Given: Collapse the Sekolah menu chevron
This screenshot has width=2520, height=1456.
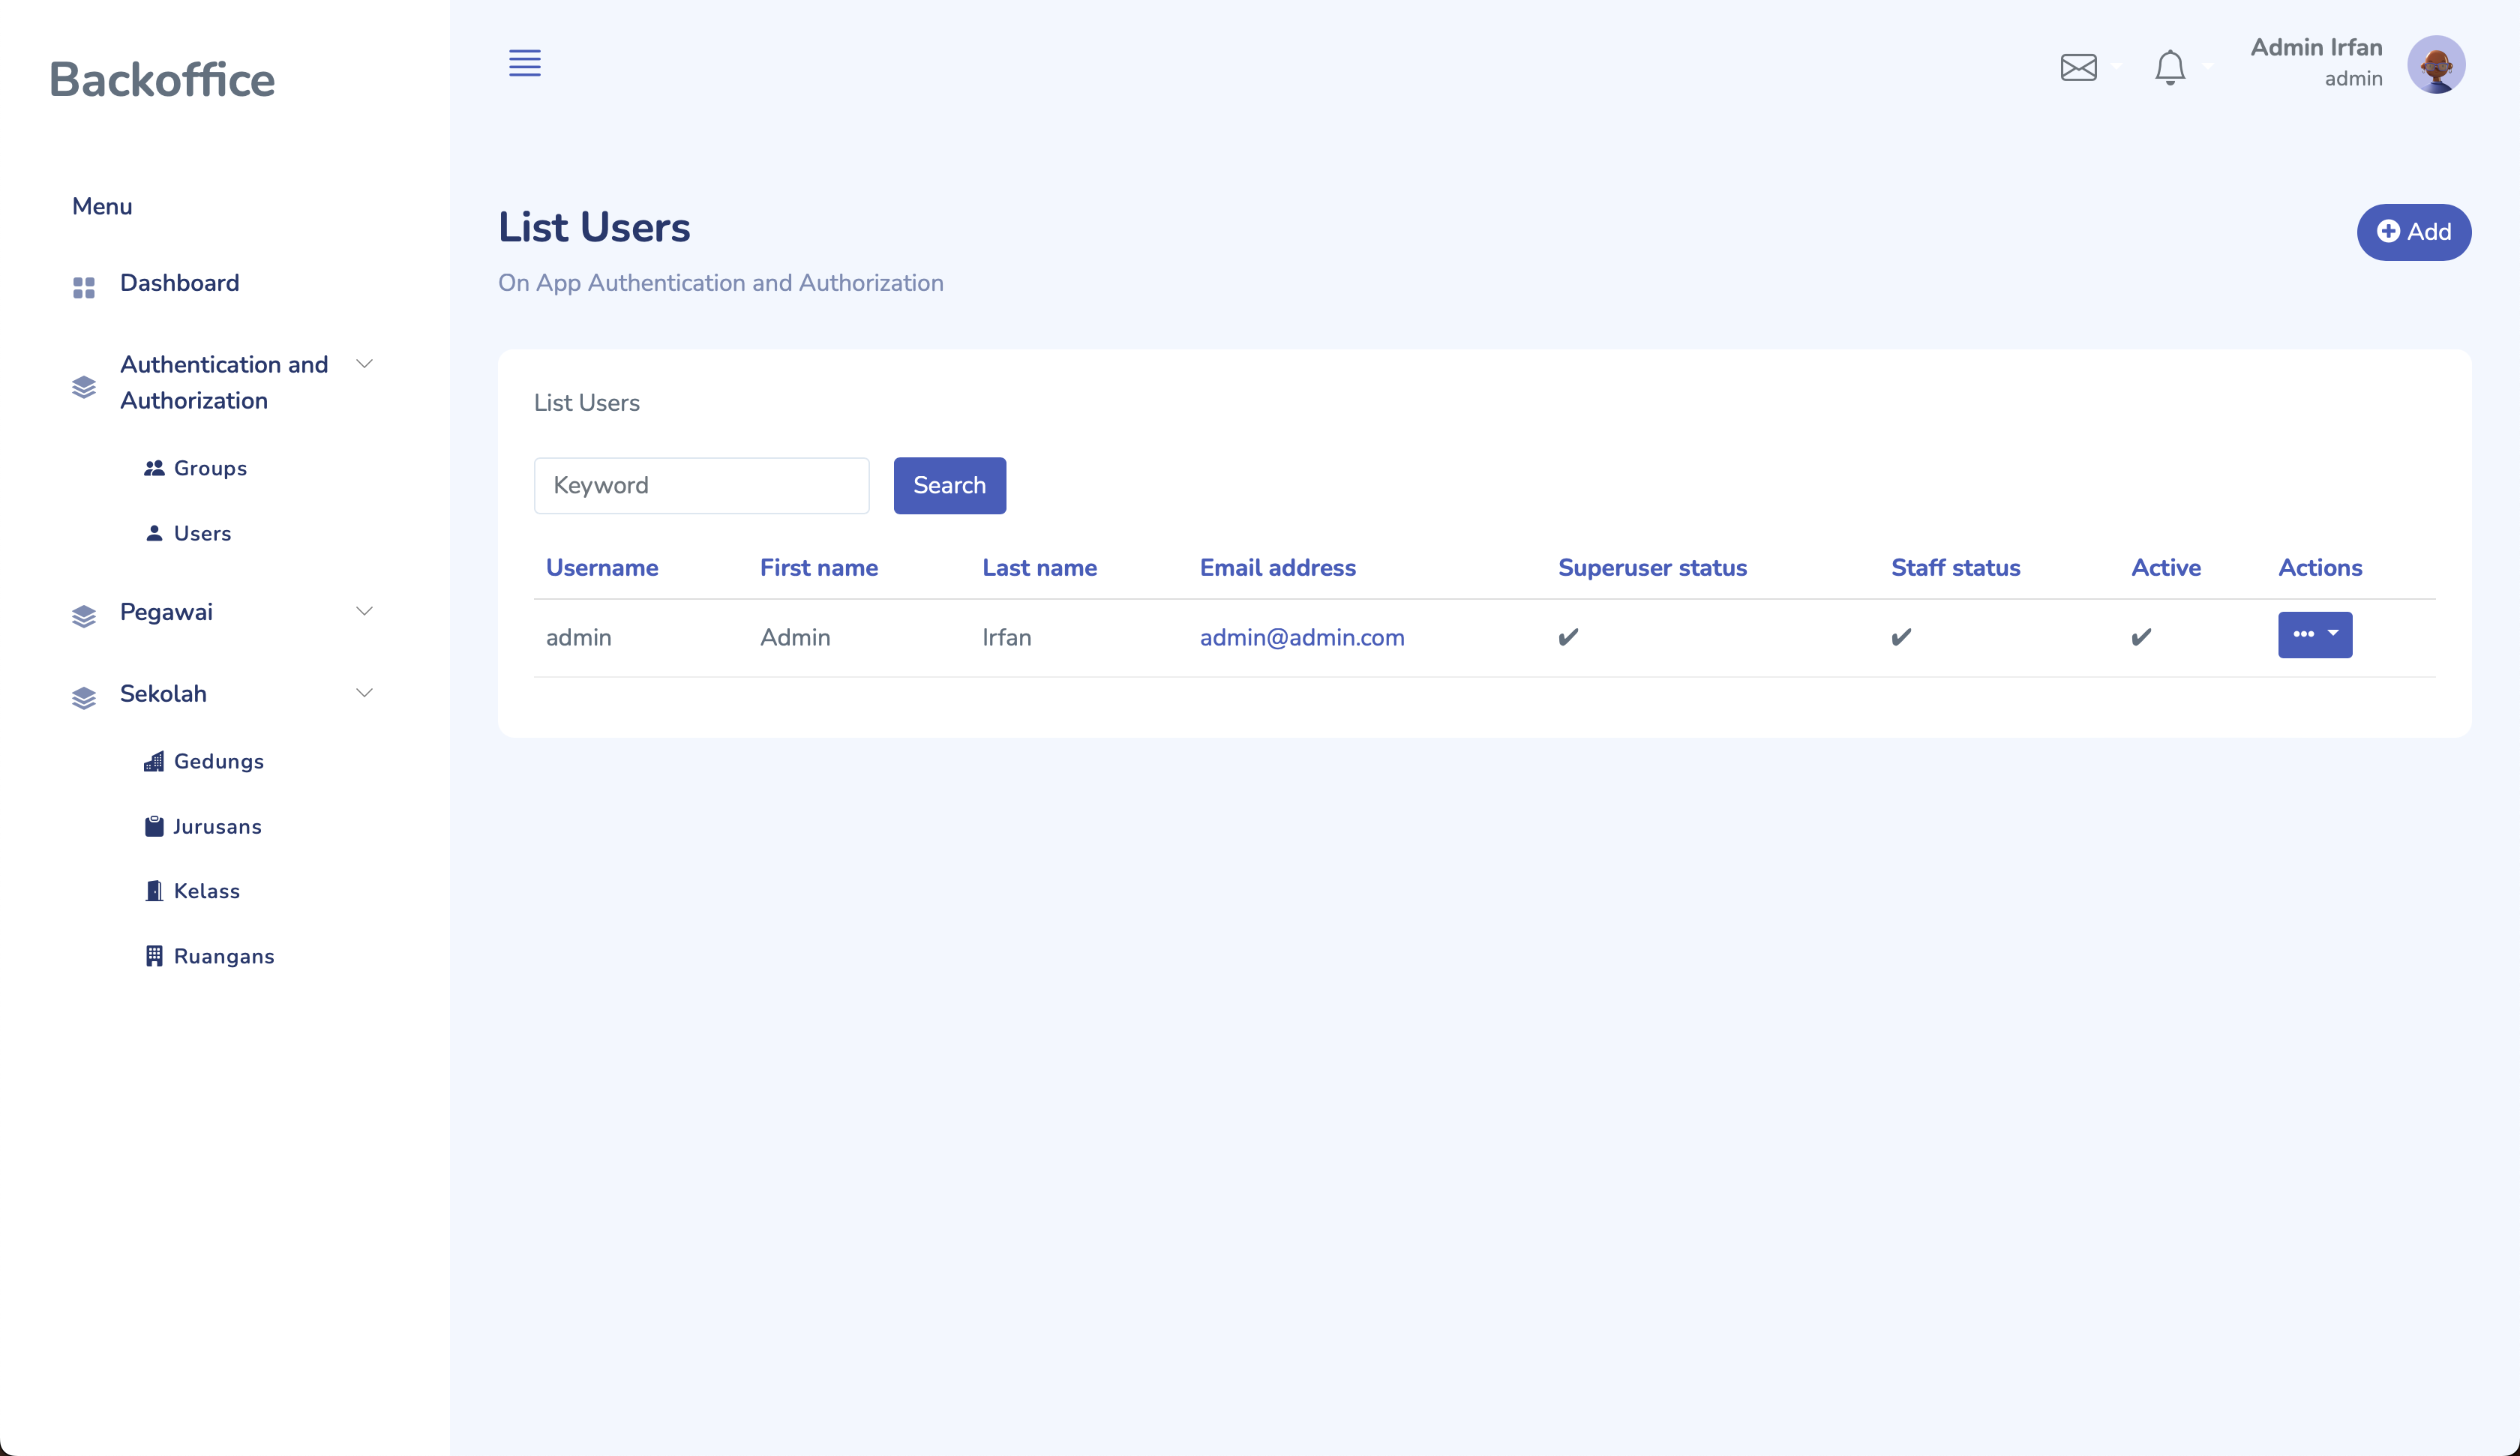Looking at the screenshot, I should (x=364, y=693).
